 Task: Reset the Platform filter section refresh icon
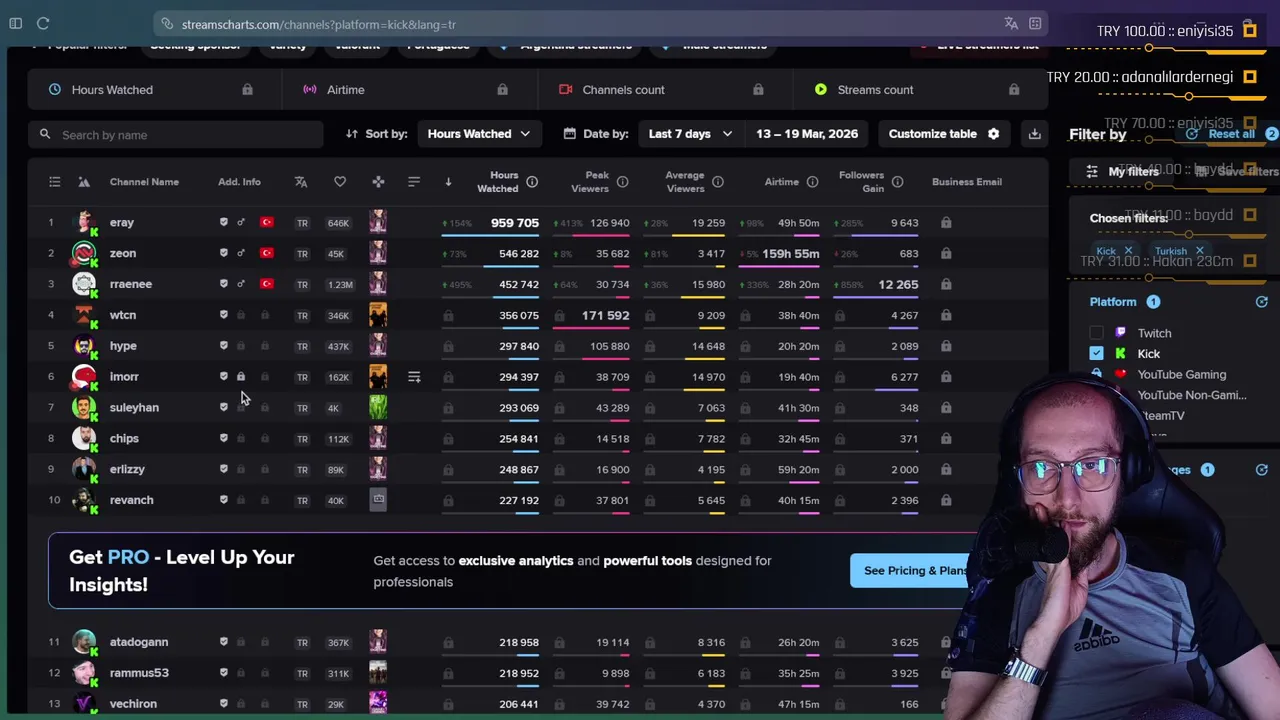(x=1261, y=302)
